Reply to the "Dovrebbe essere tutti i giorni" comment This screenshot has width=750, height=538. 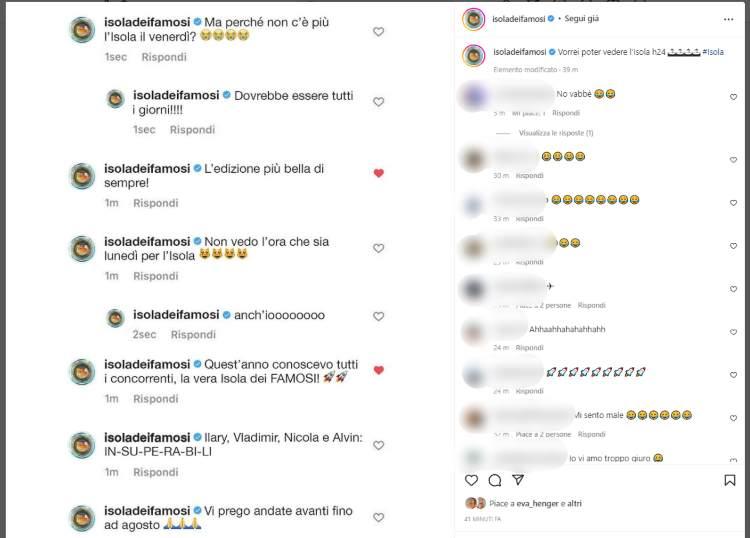pyautogui.click(x=192, y=130)
